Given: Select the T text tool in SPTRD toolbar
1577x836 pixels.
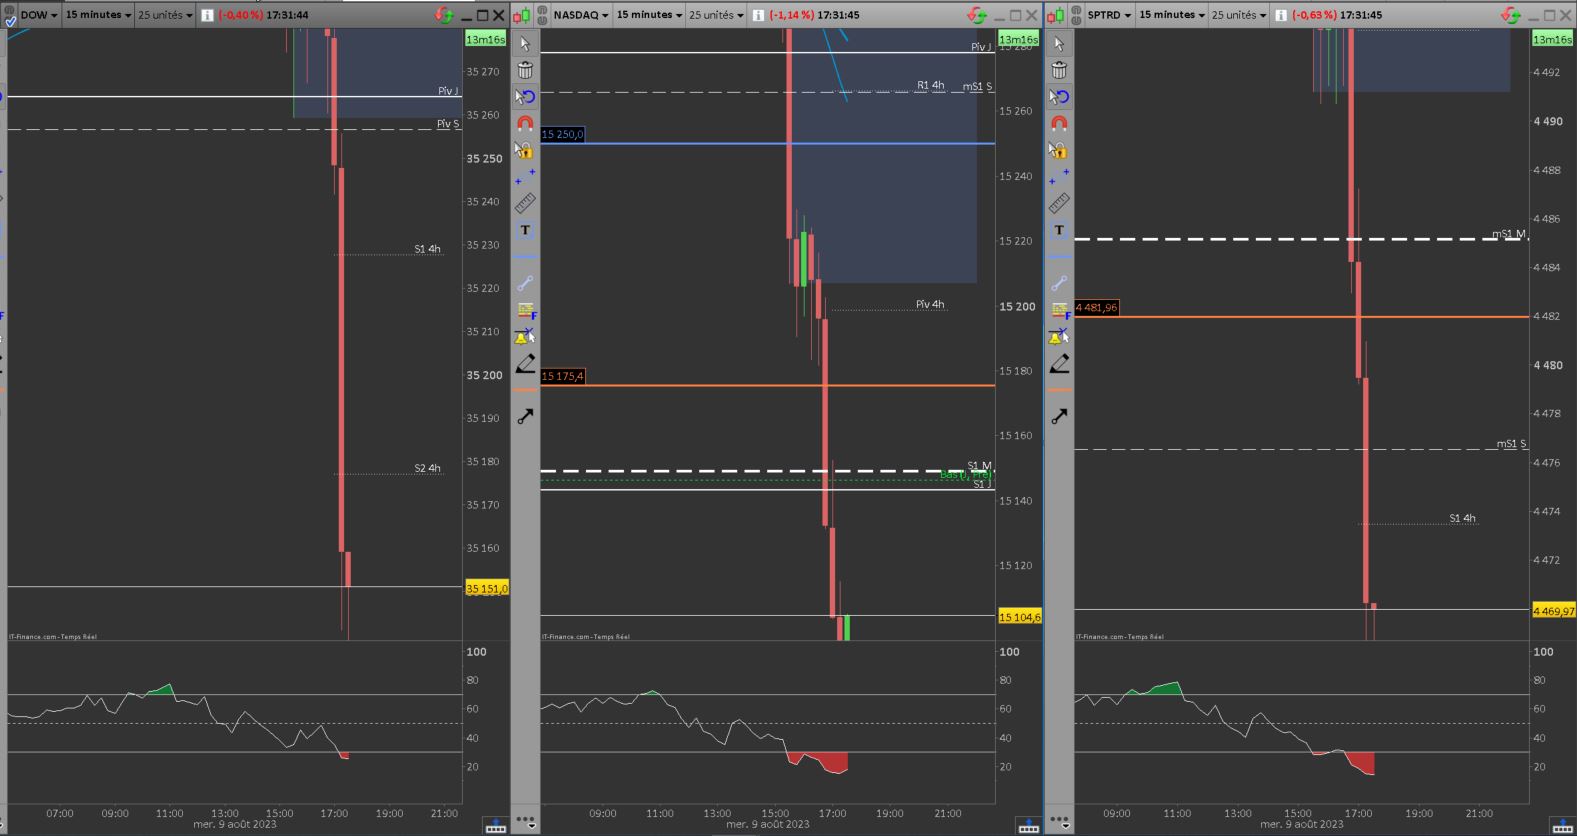Looking at the screenshot, I should tap(1059, 230).
